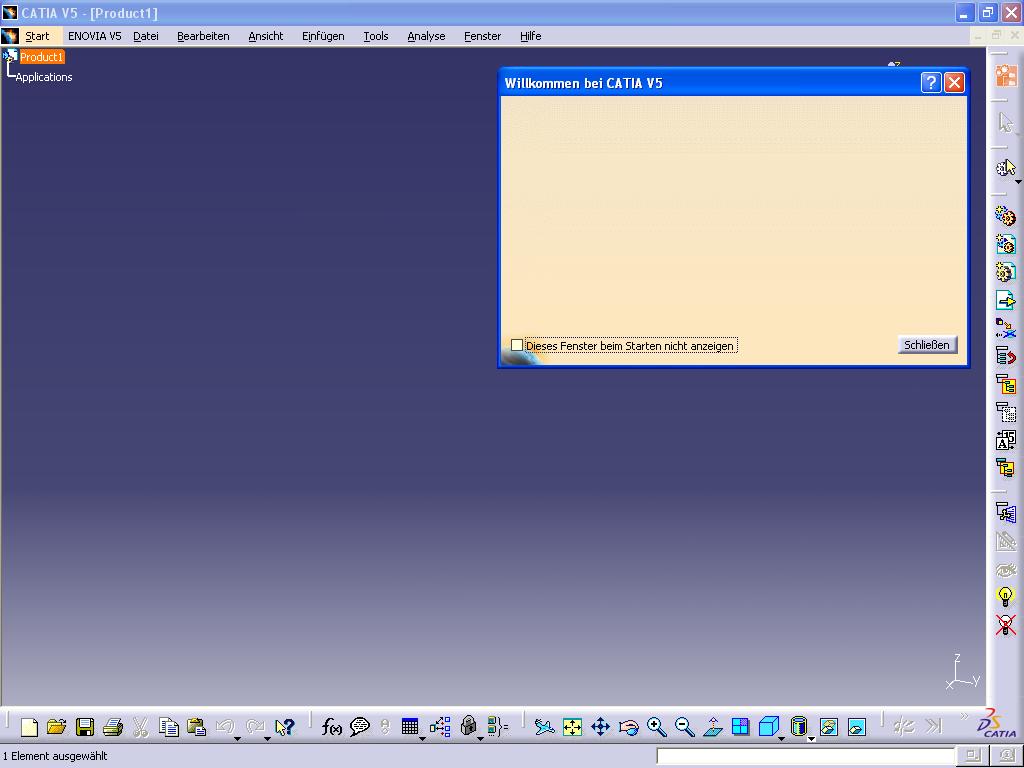Open the Formula f(x) tool
The height and width of the screenshot is (768, 1024).
pyautogui.click(x=332, y=727)
